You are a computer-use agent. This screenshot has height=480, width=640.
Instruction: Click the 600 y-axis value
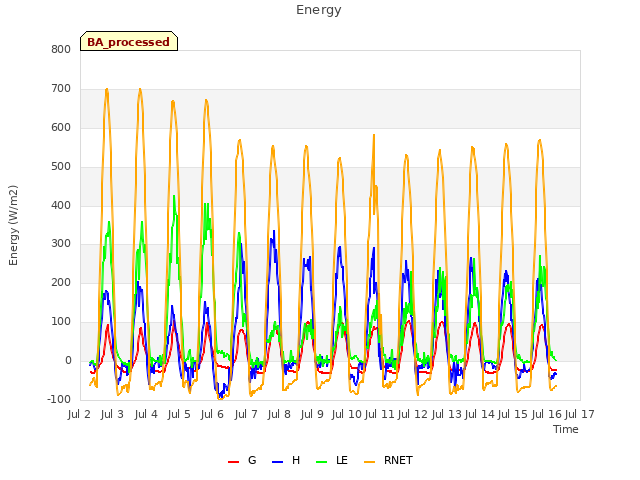tap(61, 128)
